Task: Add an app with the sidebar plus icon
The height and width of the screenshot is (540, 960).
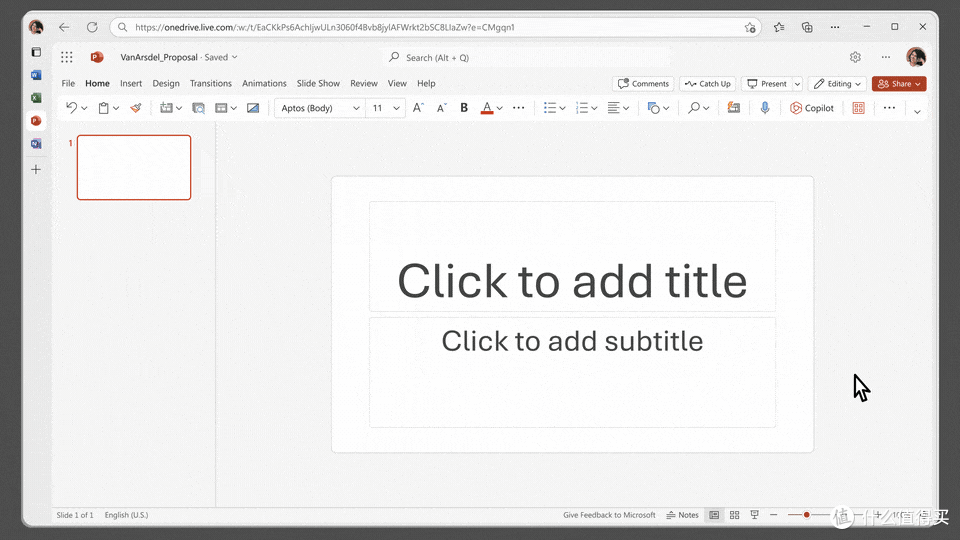Action: tap(36, 170)
